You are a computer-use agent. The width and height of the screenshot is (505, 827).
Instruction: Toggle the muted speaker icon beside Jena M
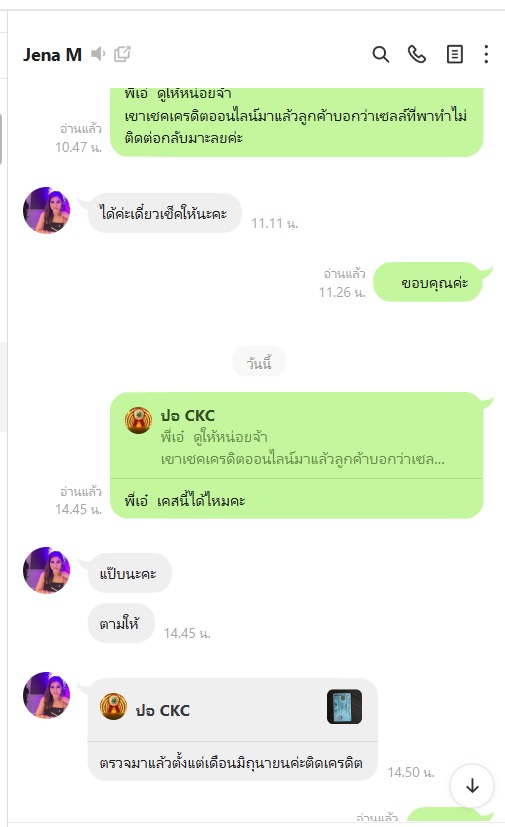click(x=98, y=54)
